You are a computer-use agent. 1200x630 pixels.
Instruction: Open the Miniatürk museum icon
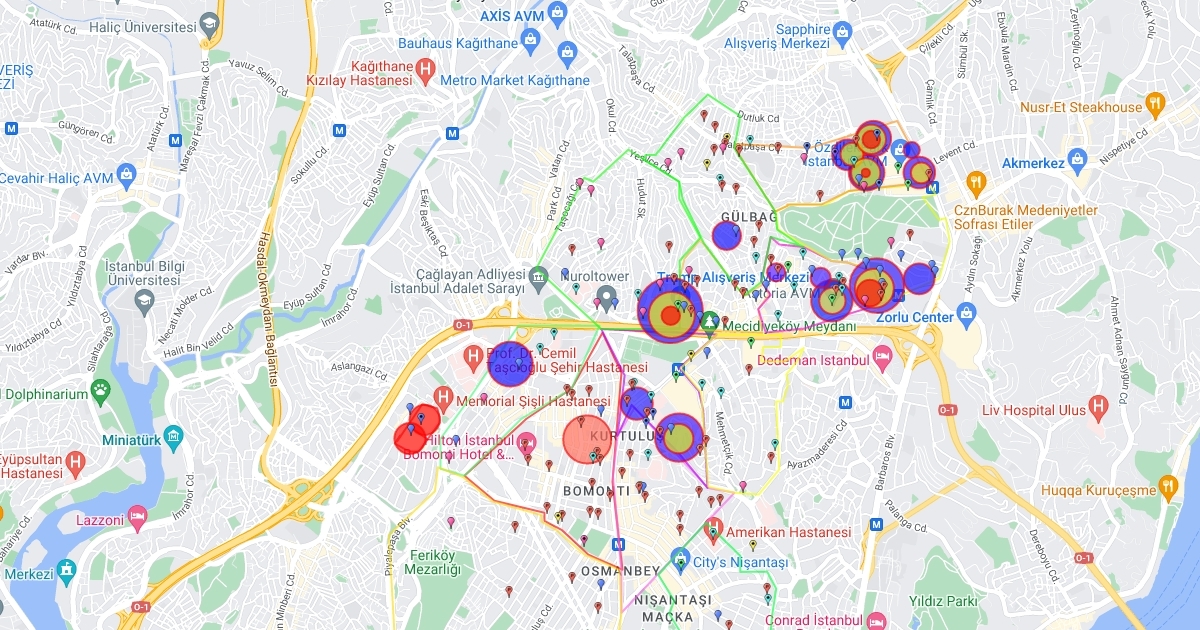point(173,438)
